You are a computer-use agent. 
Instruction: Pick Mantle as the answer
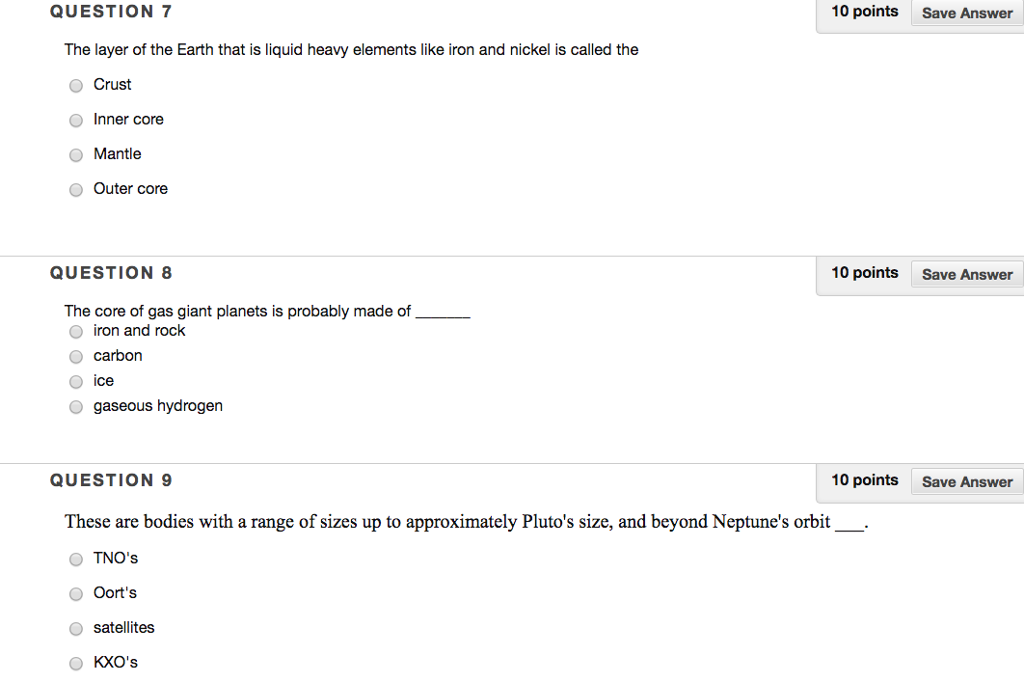click(x=76, y=155)
